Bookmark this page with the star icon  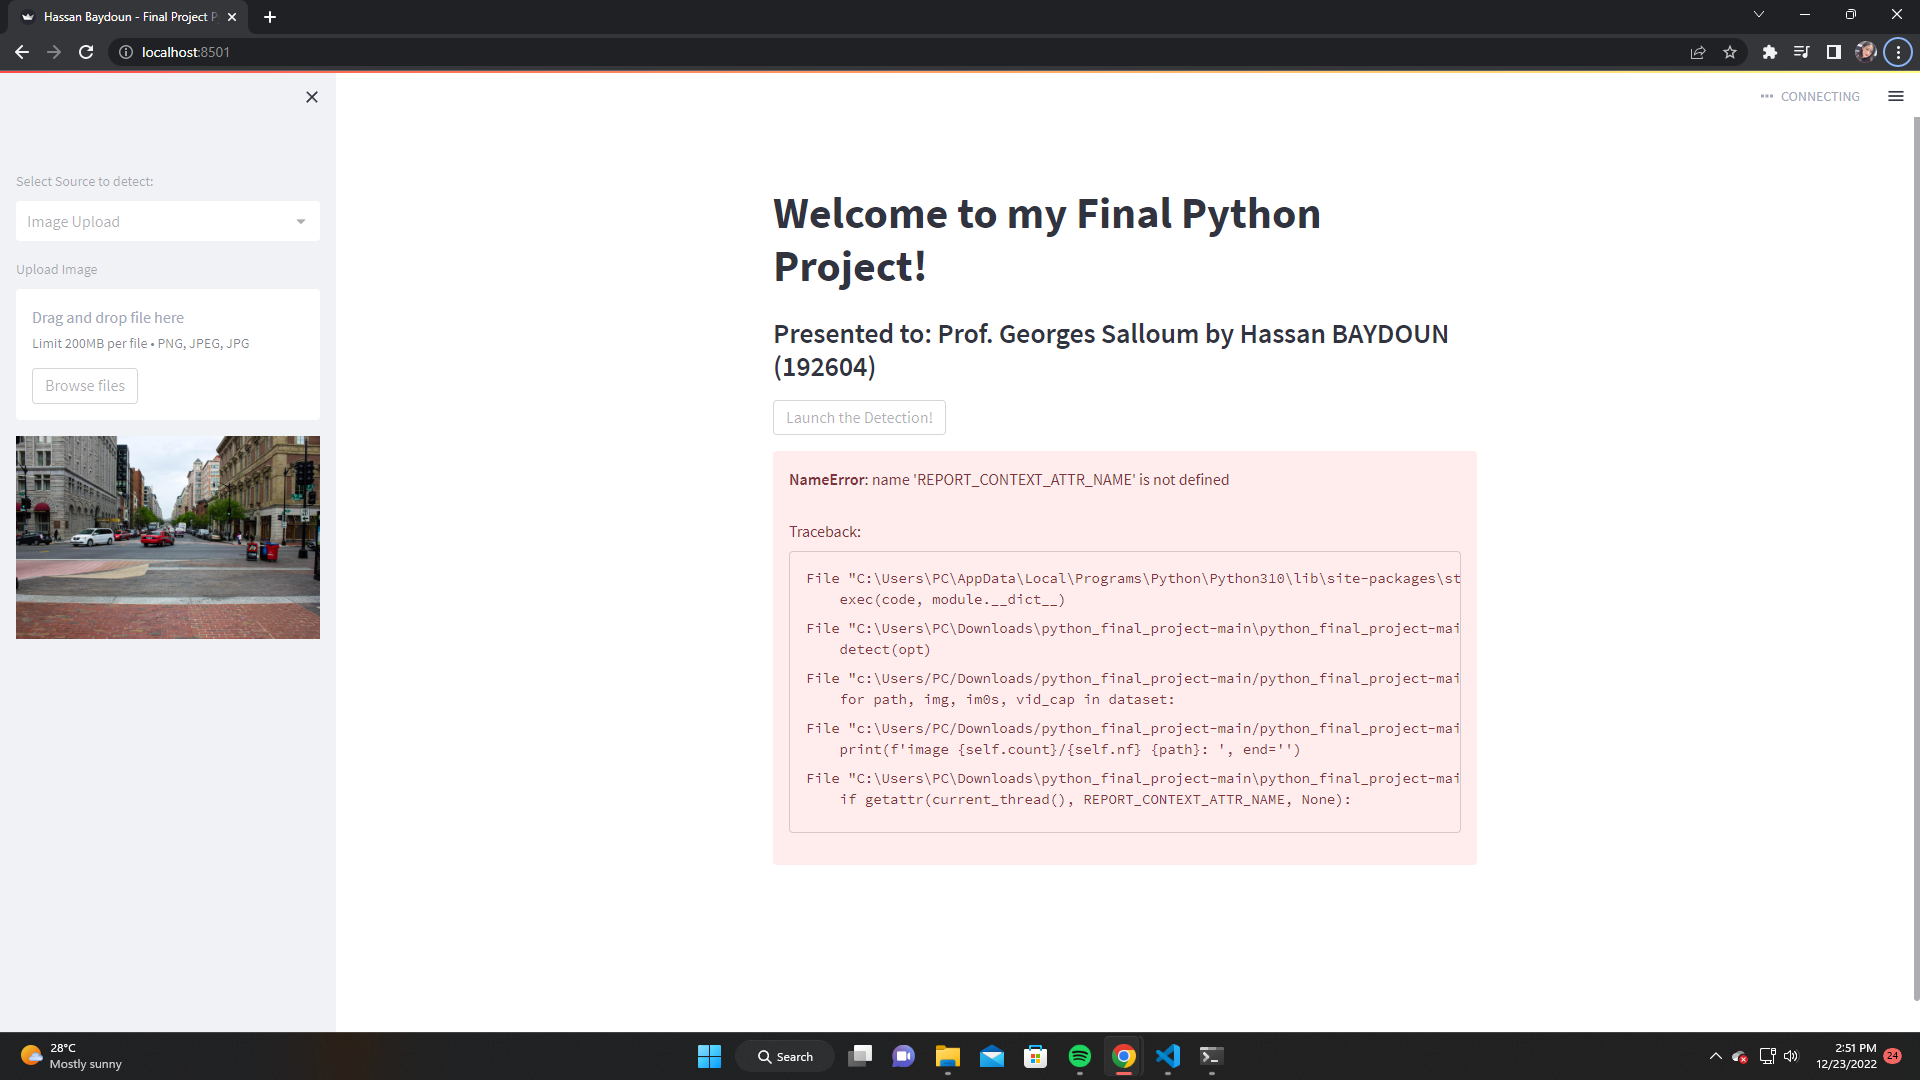pyautogui.click(x=1730, y=52)
